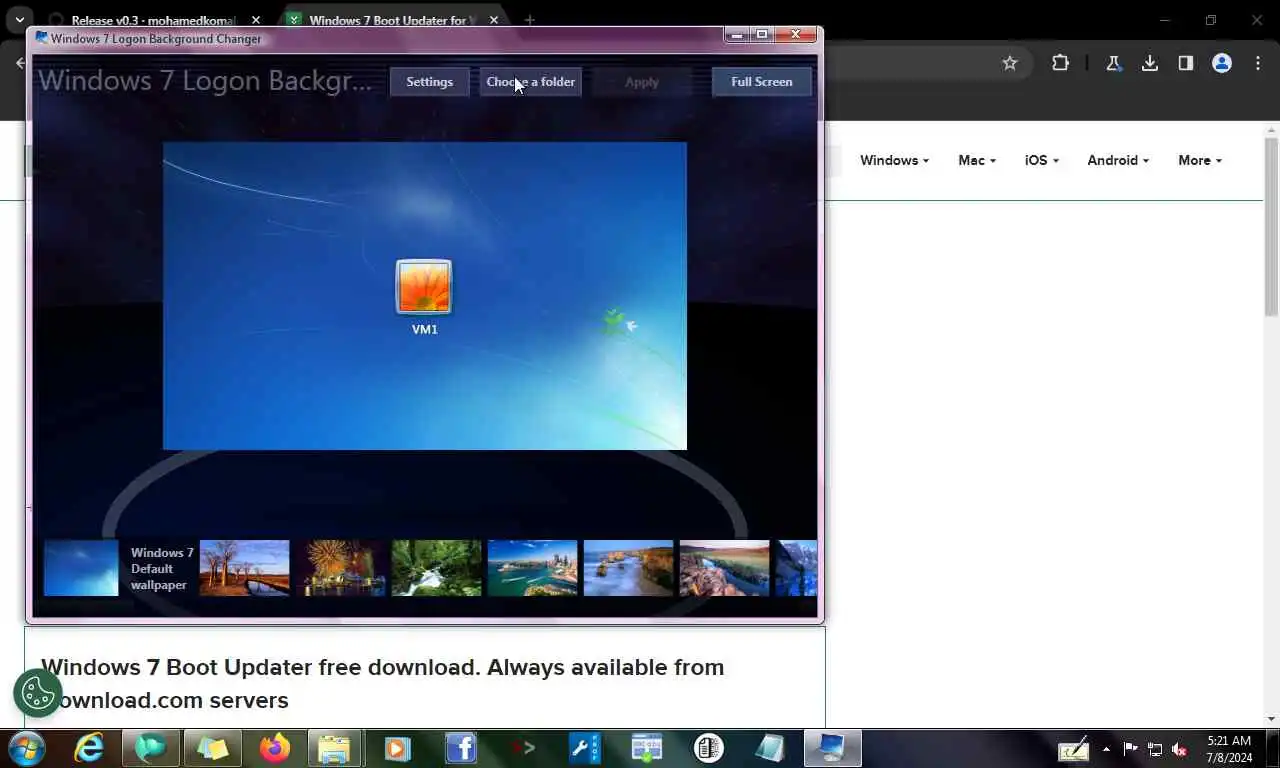Image resolution: width=1280 pixels, height=768 pixels.
Task: Select the Windows 7 Default wallpaper thumbnail
Action: 81,568
